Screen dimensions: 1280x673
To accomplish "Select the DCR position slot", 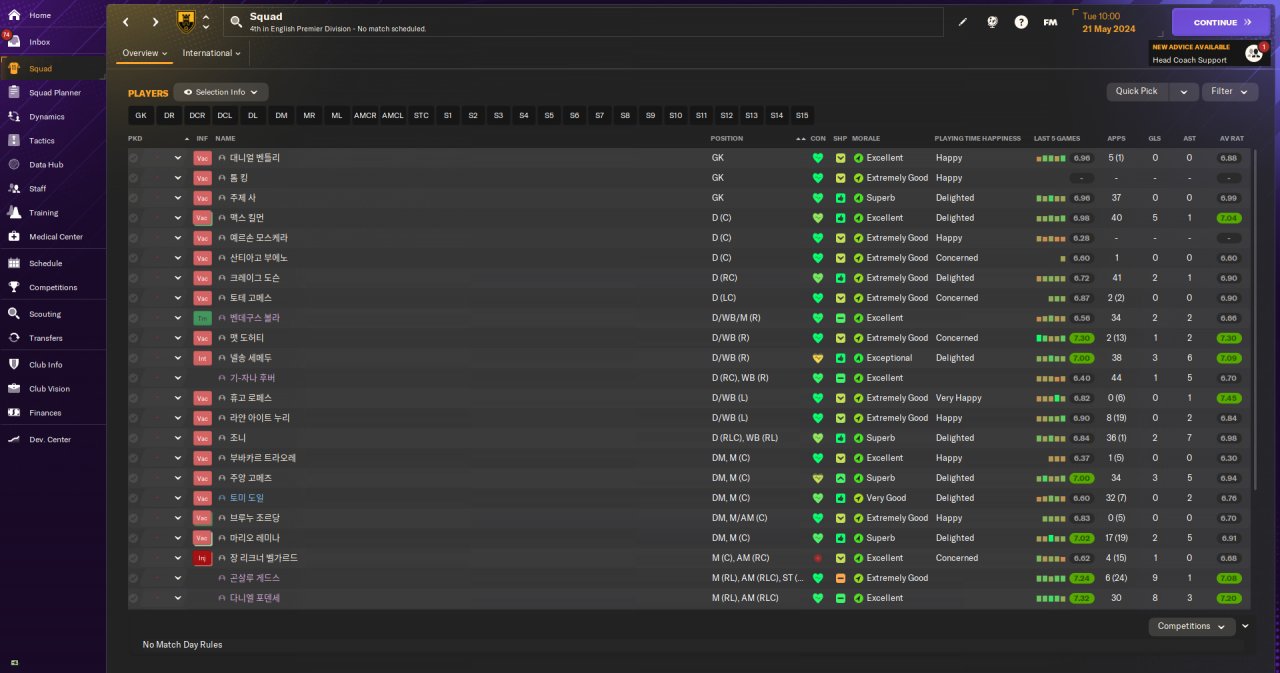I will pyautogui.click(x=197, y=115).
